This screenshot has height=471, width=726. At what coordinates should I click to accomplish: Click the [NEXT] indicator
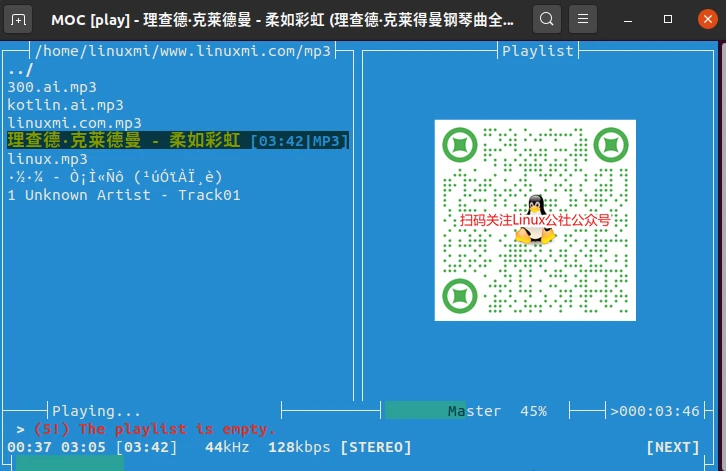tap(673, 447)
